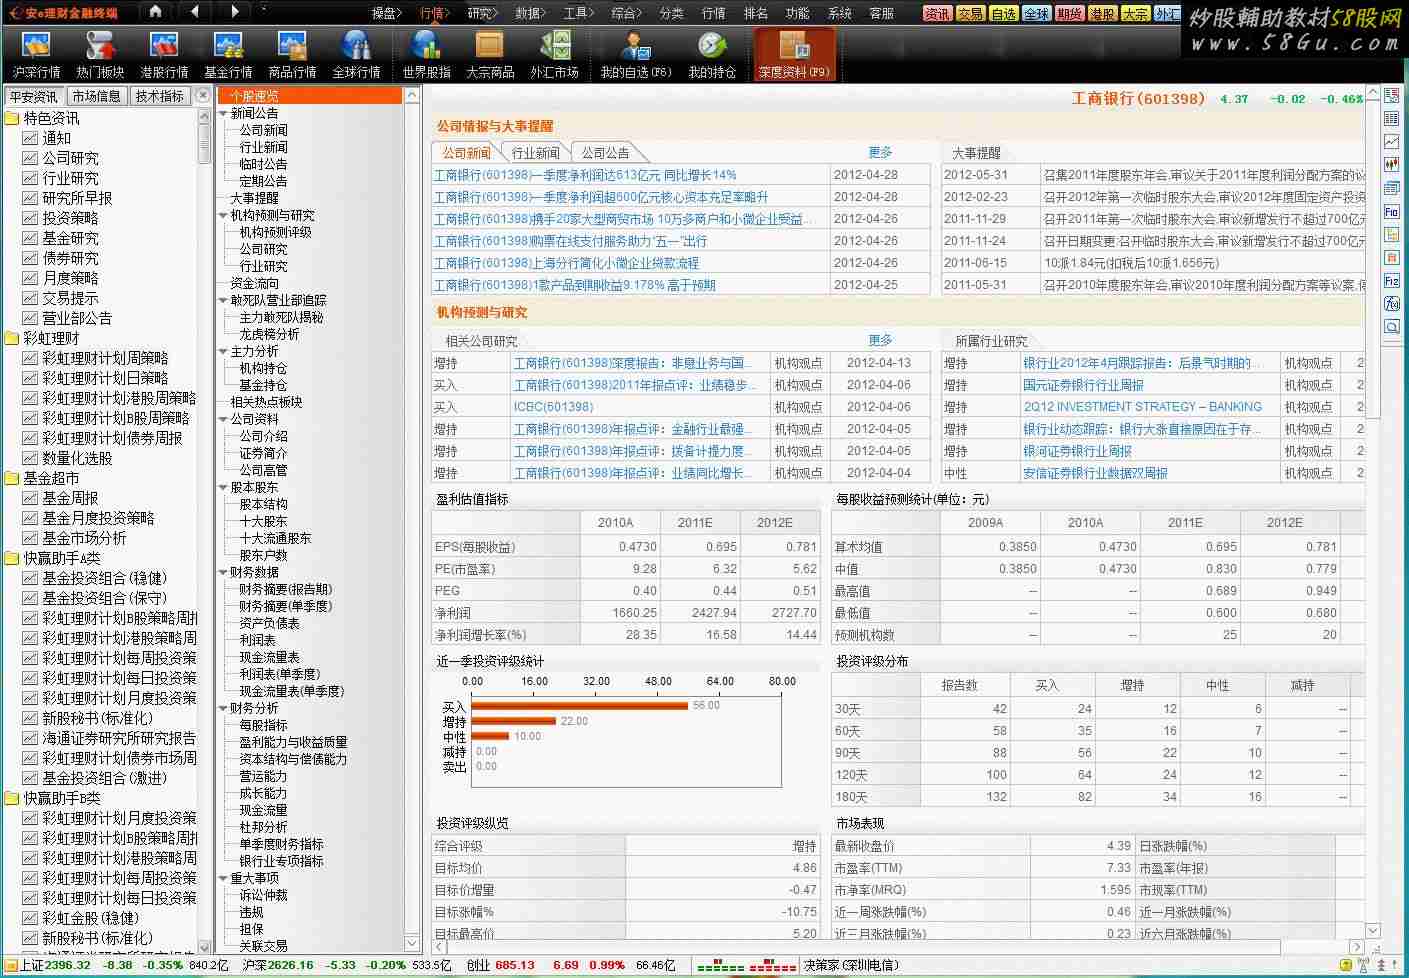Screen dimensions: 1409x978
Task: Open report 国元证券银行行业周报
Action: pos(1083,385)
